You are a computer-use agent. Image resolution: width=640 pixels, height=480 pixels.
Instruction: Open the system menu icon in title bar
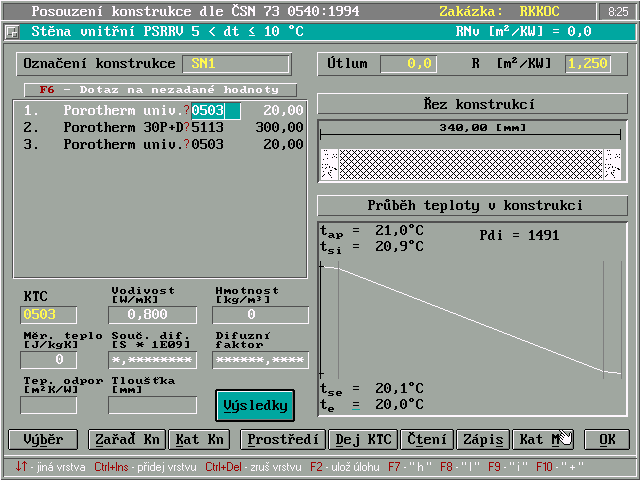[12, 31]
